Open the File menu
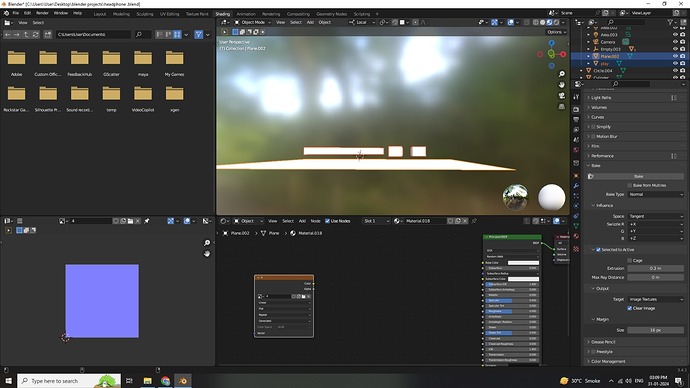Image resolution: width=690 pixels, height=388 pixels. coord(15,13)
